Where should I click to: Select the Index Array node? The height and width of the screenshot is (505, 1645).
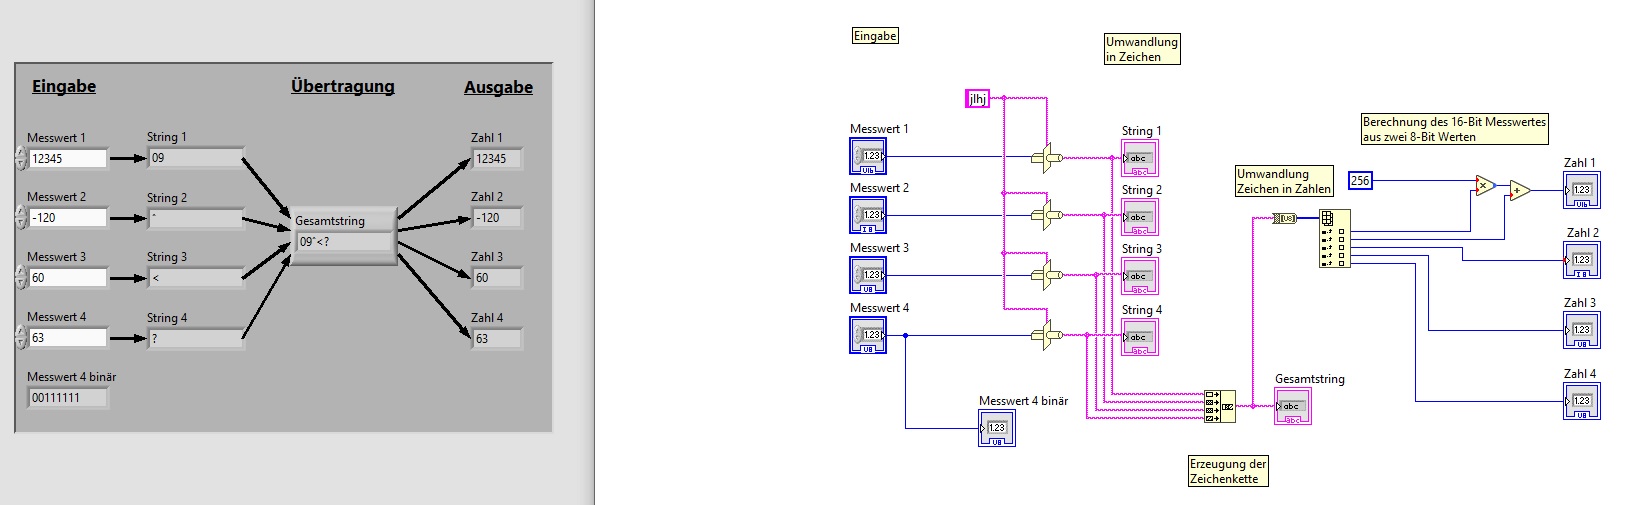pos(1334,239)
